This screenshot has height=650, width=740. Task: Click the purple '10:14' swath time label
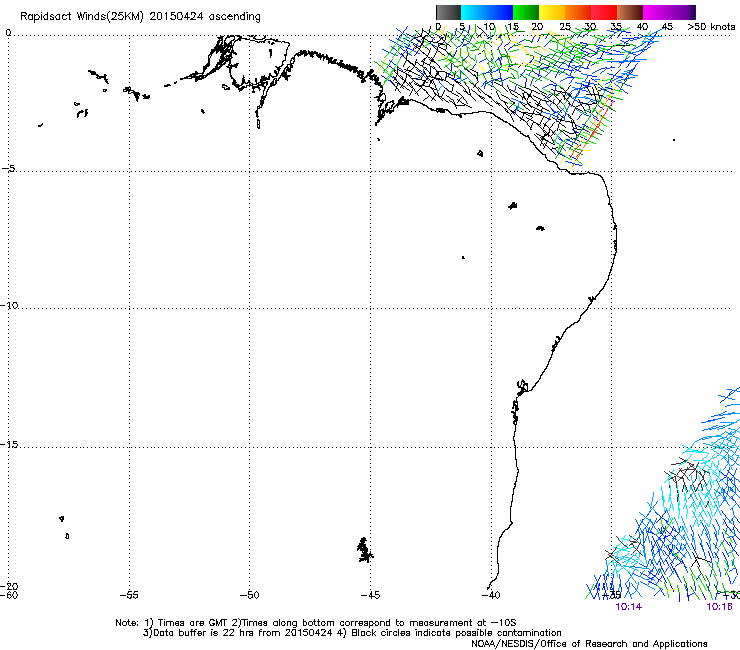click(629, 607)
